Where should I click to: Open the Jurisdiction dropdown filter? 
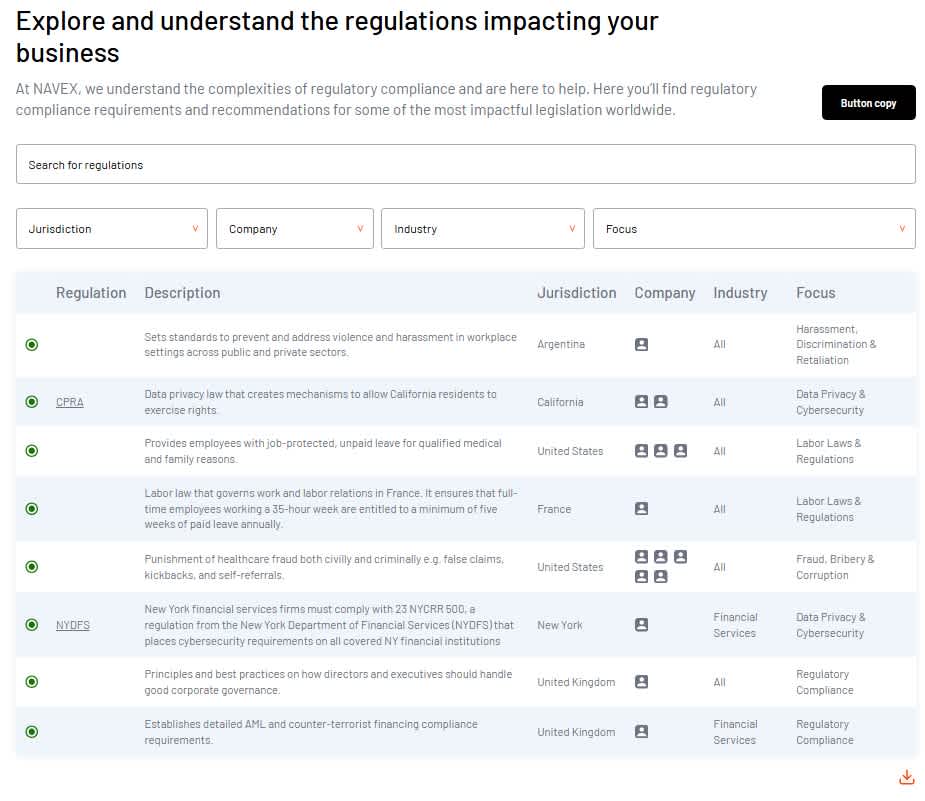pyautogui.click(x=112, y=229)
